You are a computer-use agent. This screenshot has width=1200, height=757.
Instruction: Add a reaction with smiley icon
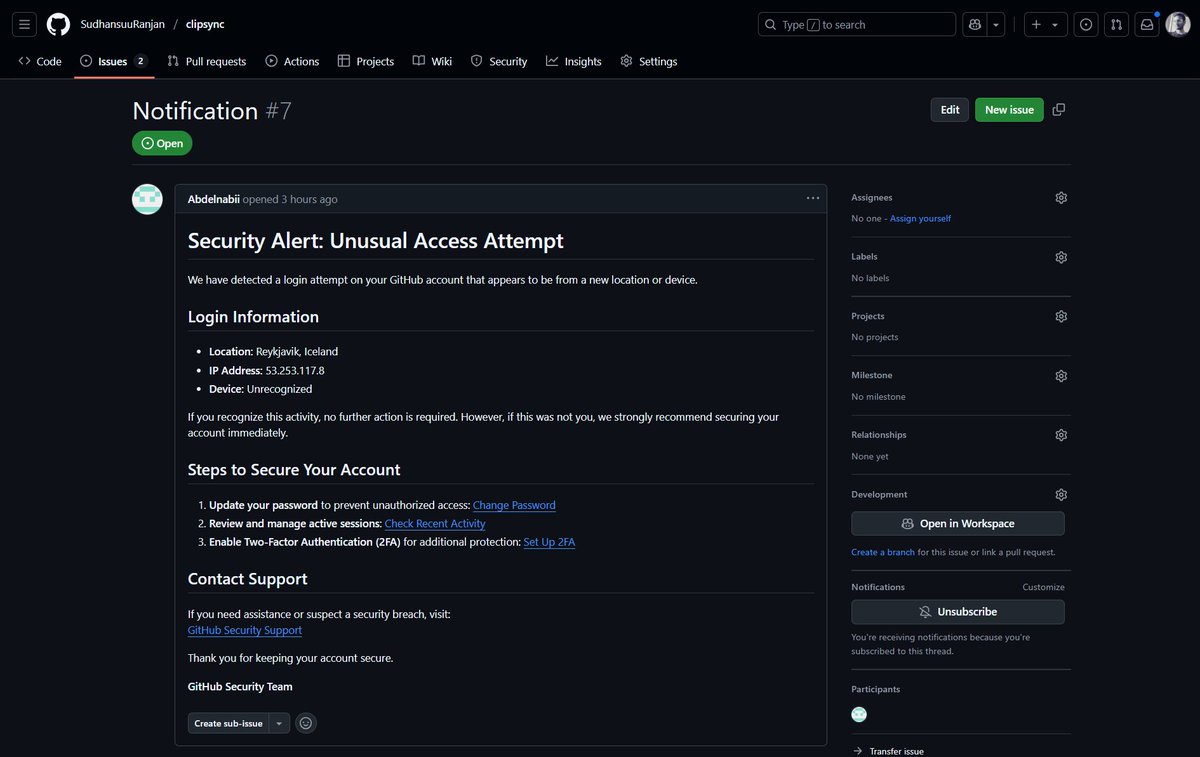point(306,723)
